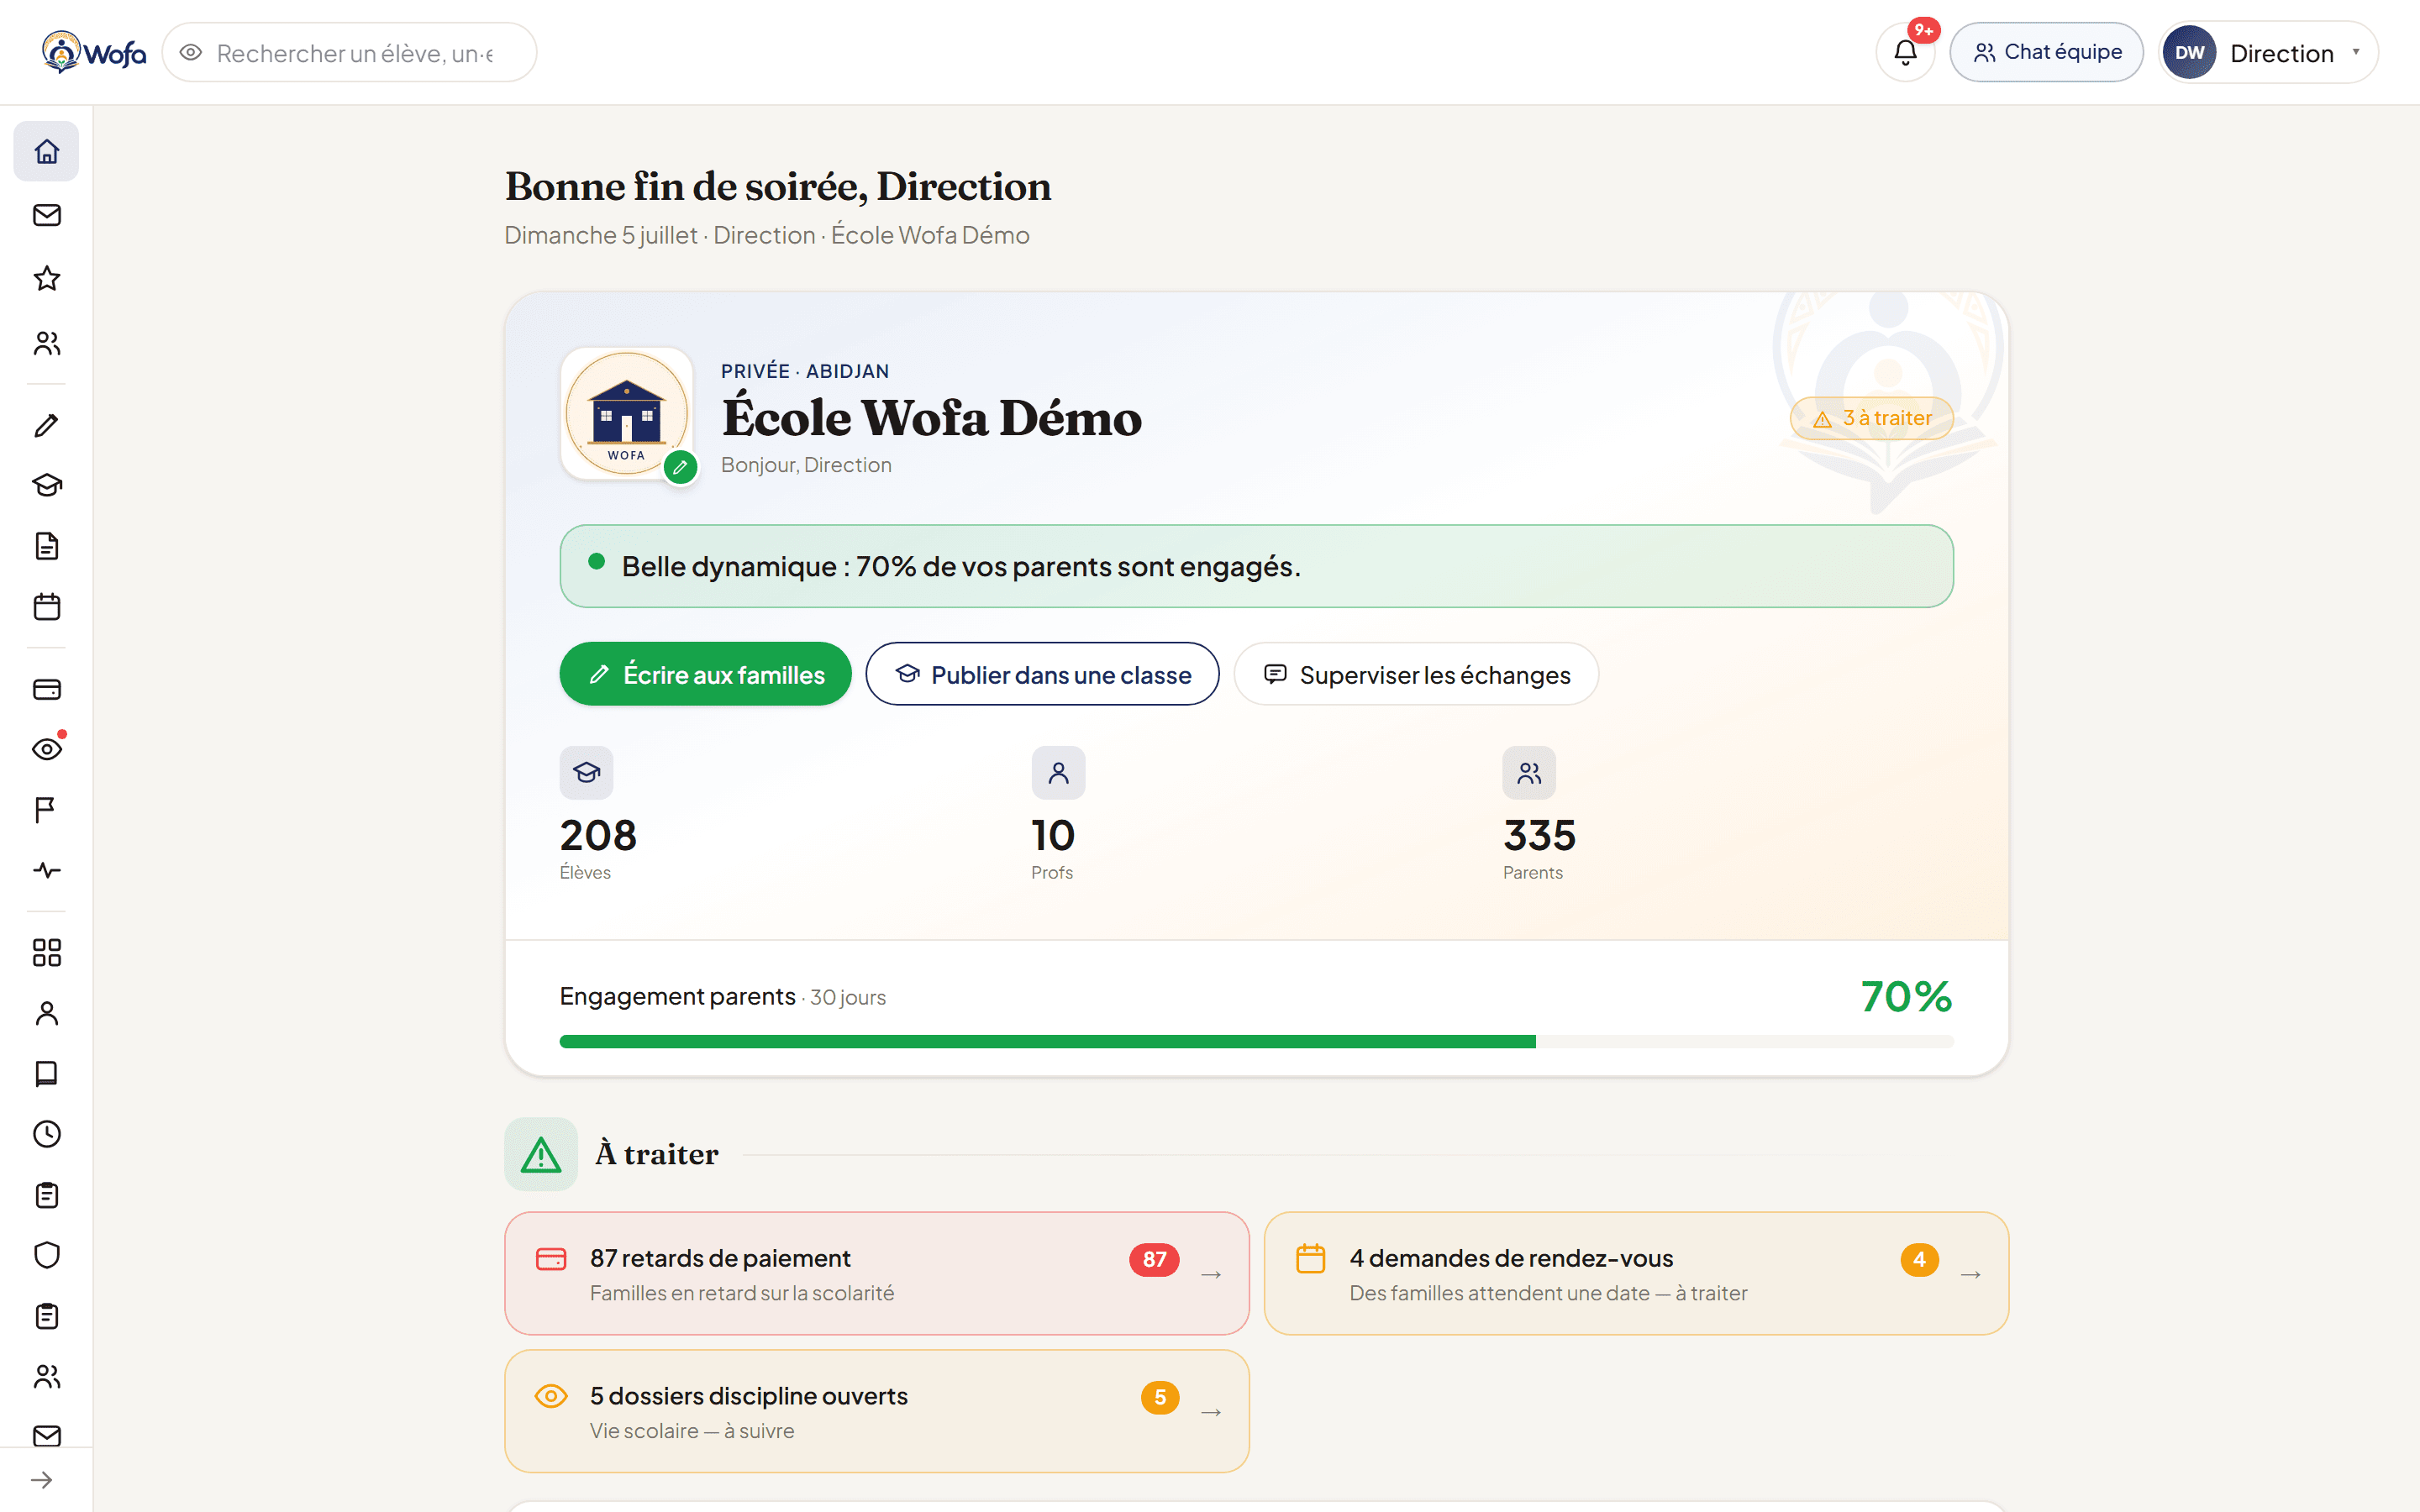The width and height of the screenshot is (2420, 1512).
Task: Open the flag icon in the sidebar
Action: pos(46,810)
